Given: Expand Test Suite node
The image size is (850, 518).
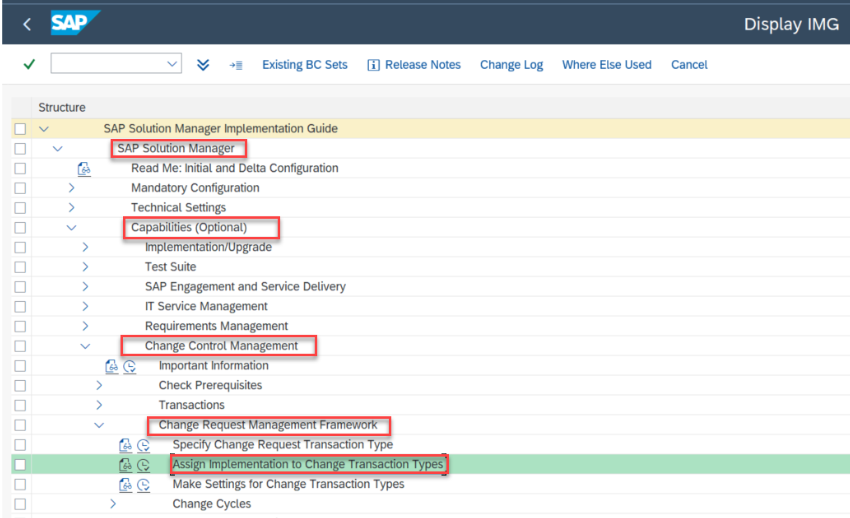Looking at the screenshot, I should [x=85, y=267].
